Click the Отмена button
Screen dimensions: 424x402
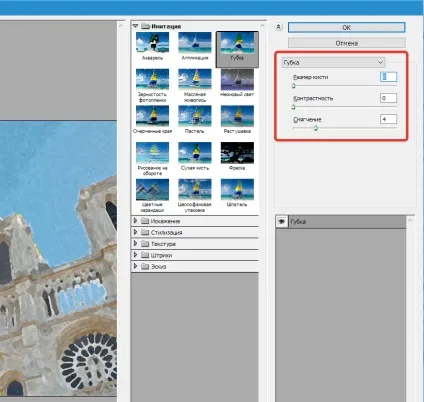click(347, 43)
